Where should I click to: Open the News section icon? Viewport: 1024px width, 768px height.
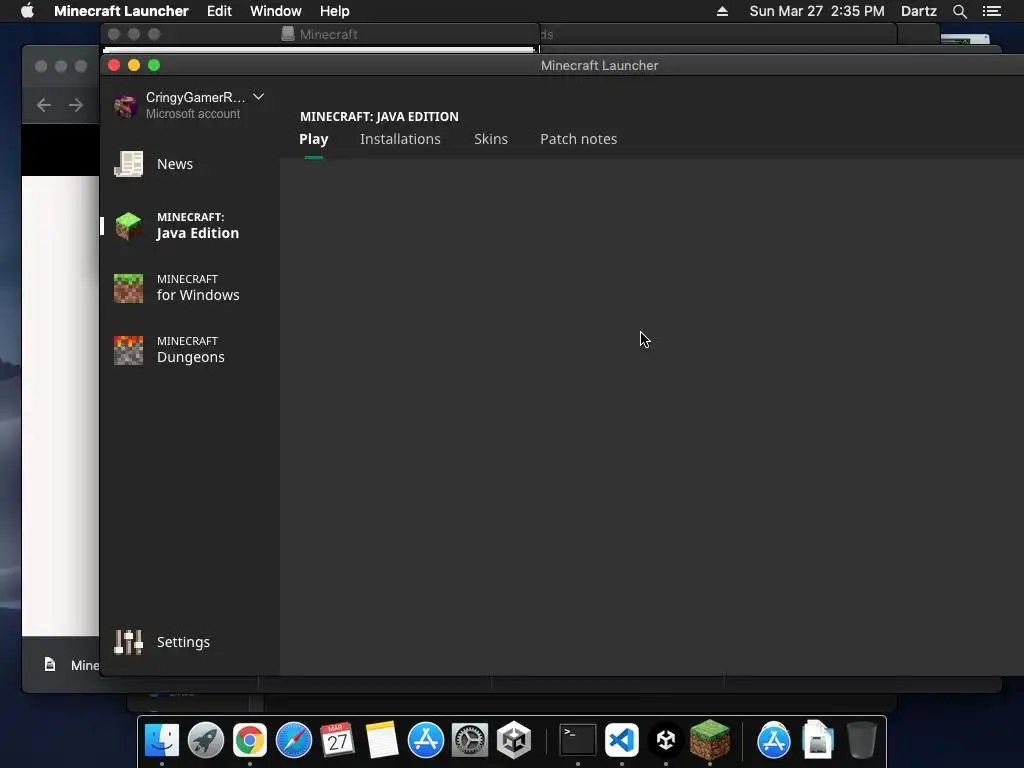tap(129, 164)
